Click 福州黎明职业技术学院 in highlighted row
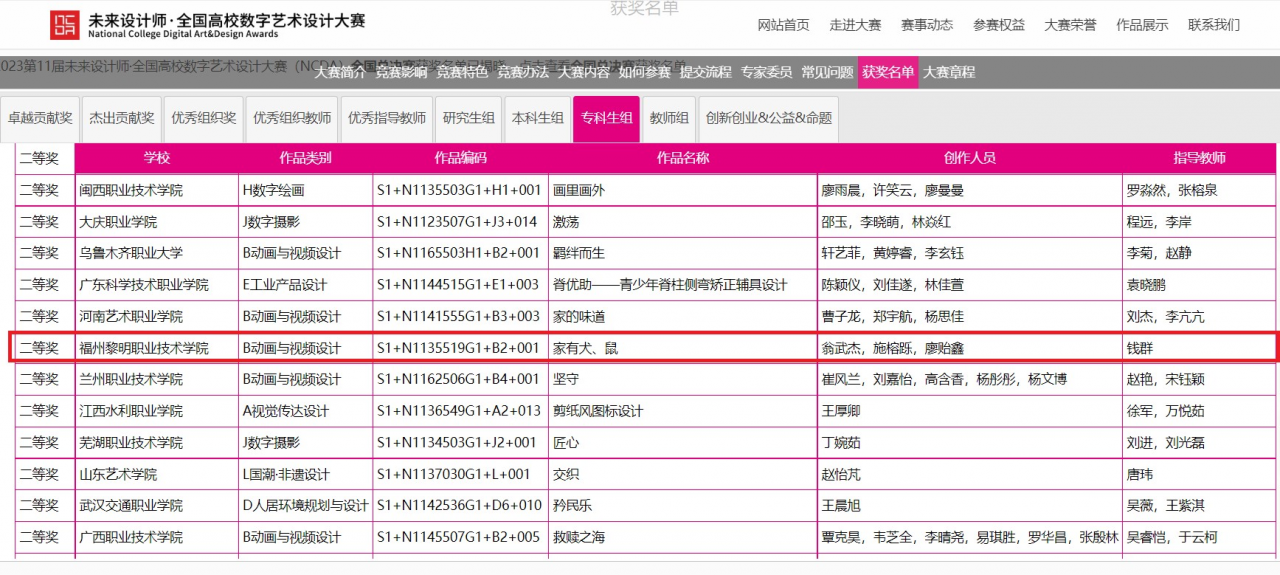Screen dimensions: 1280x575 click(x=144, y=348)
